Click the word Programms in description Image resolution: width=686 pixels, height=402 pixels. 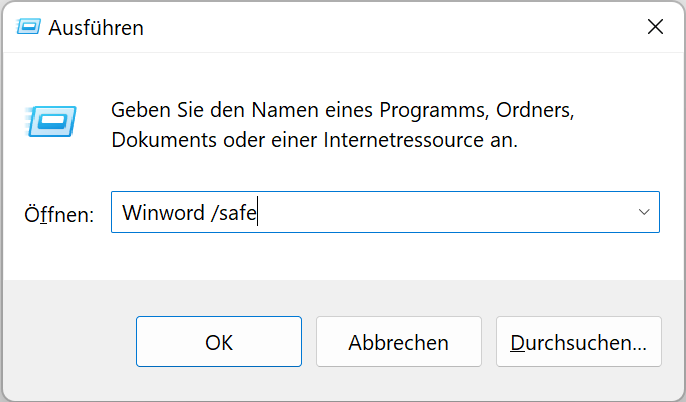click(x=434, y=110)
